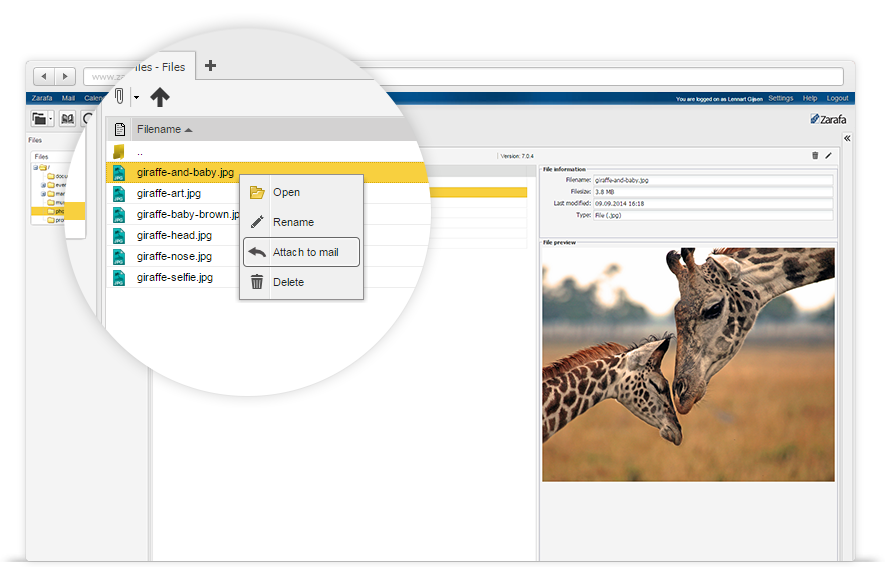
Task: Click the paperclip attach icon
Action: click(119, 96)
